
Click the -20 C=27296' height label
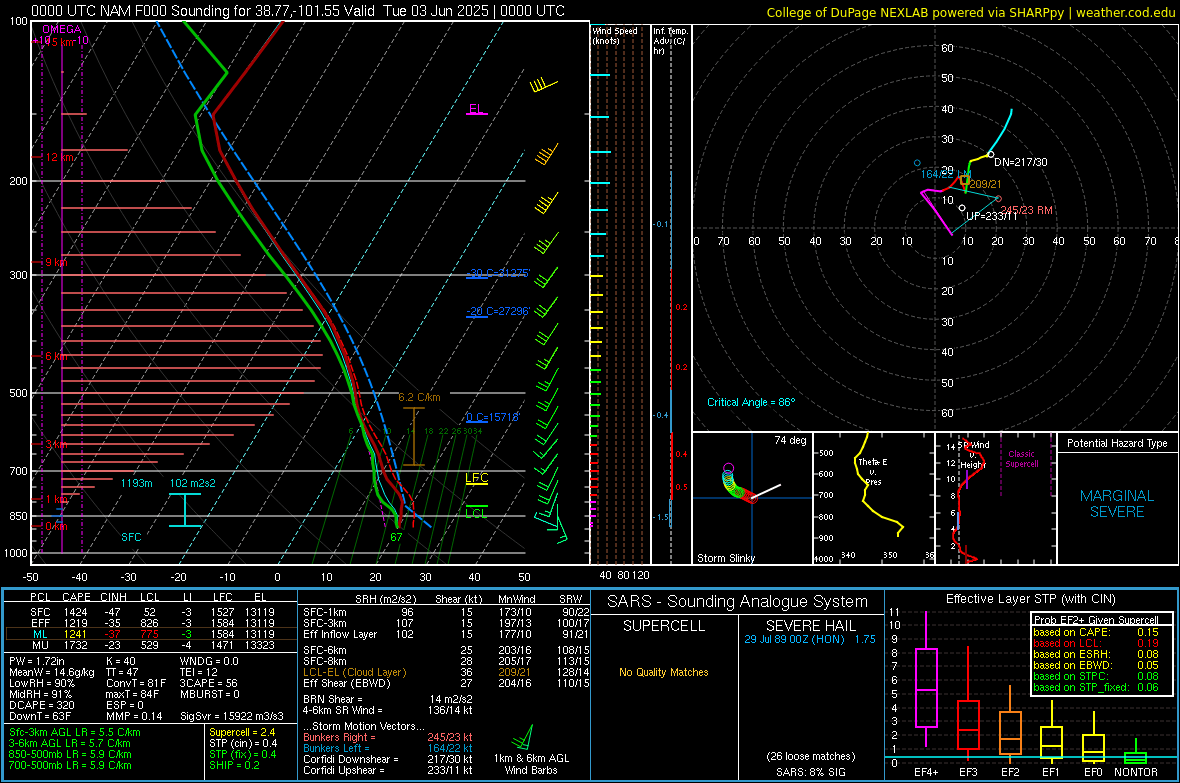click(498, 311)
